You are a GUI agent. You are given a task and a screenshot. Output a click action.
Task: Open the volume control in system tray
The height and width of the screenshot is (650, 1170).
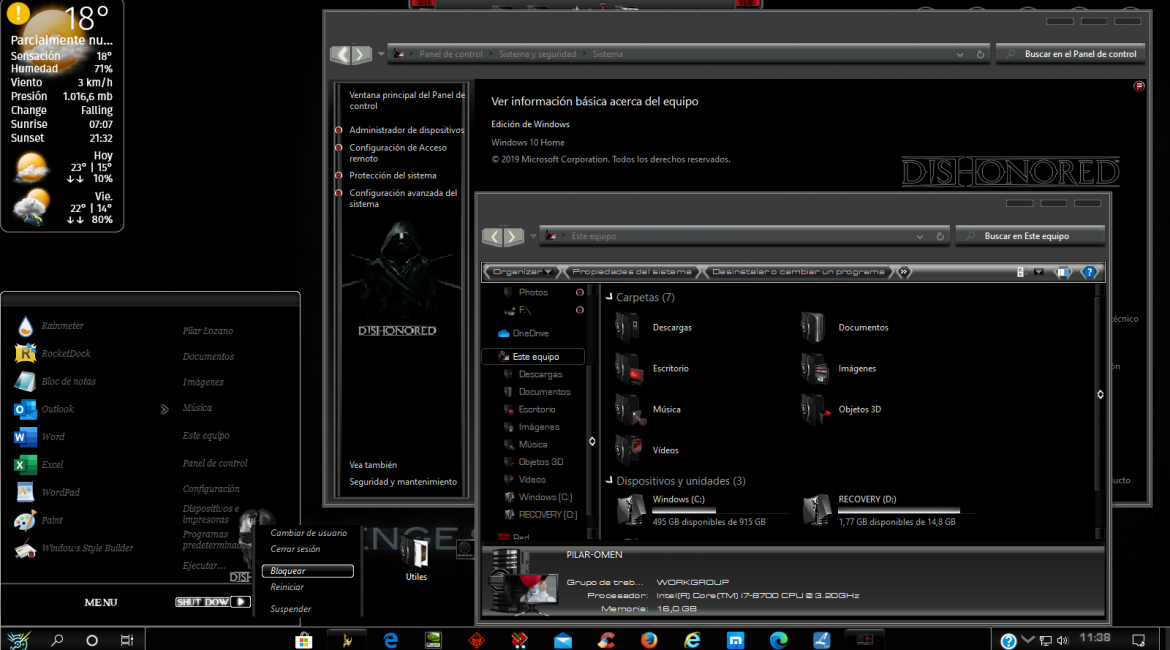click(1063, 640)
